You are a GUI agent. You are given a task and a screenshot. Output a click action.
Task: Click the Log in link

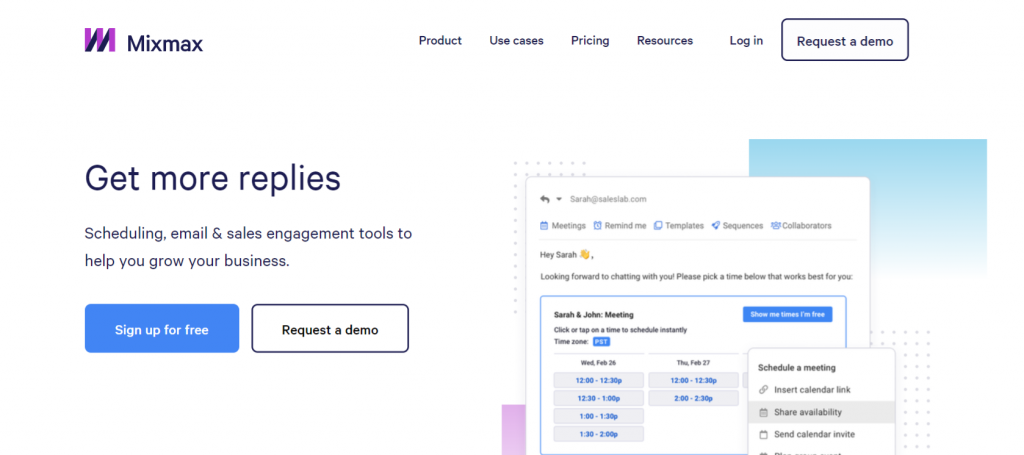[746, 40]
